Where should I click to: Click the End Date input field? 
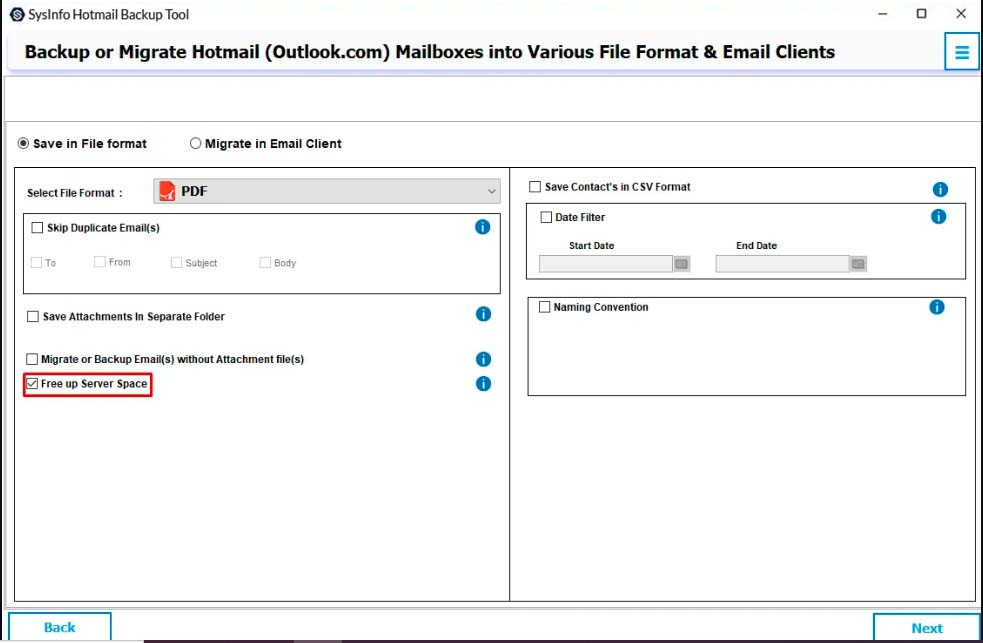tap(782, 264)
